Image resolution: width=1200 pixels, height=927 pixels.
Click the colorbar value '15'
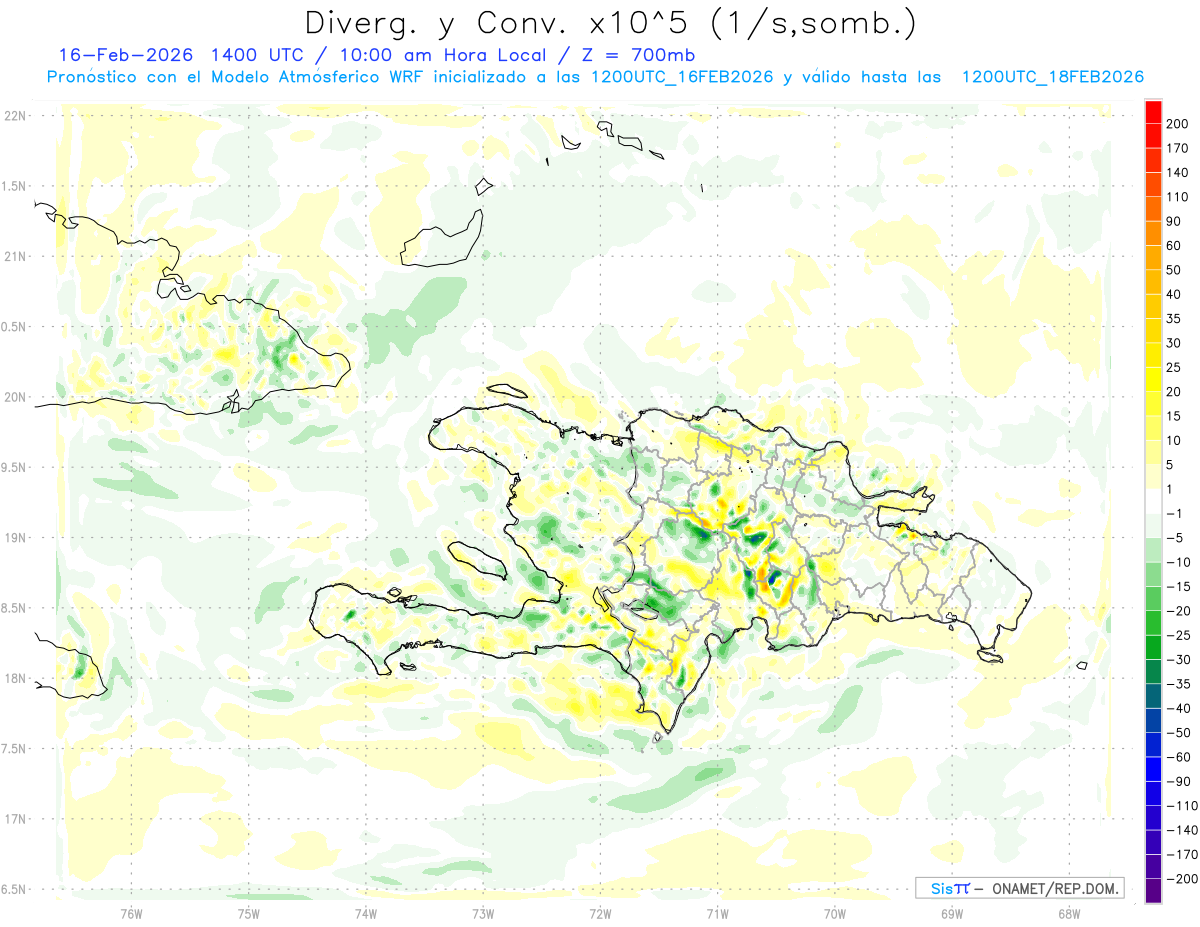1174,416
